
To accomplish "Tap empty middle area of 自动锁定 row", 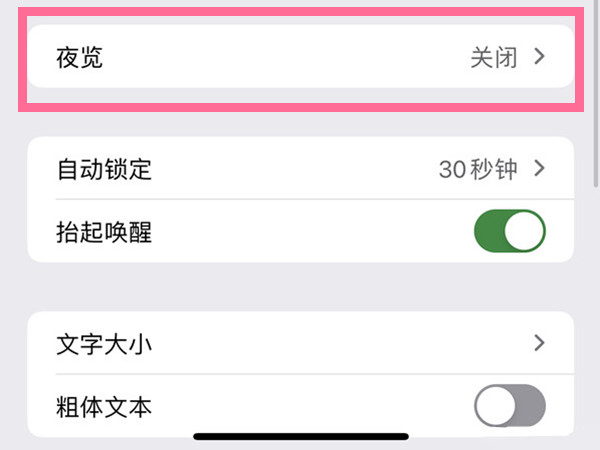I will pyautogui.click(x=295, y=168).
